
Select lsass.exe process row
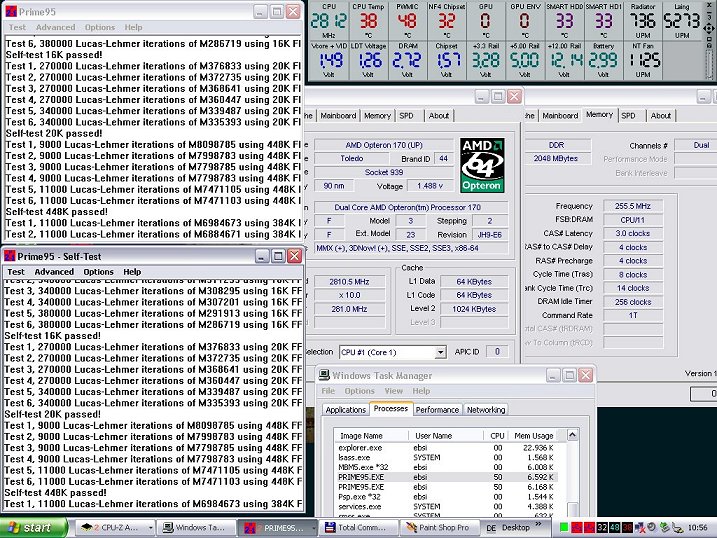tap(446, 458)
